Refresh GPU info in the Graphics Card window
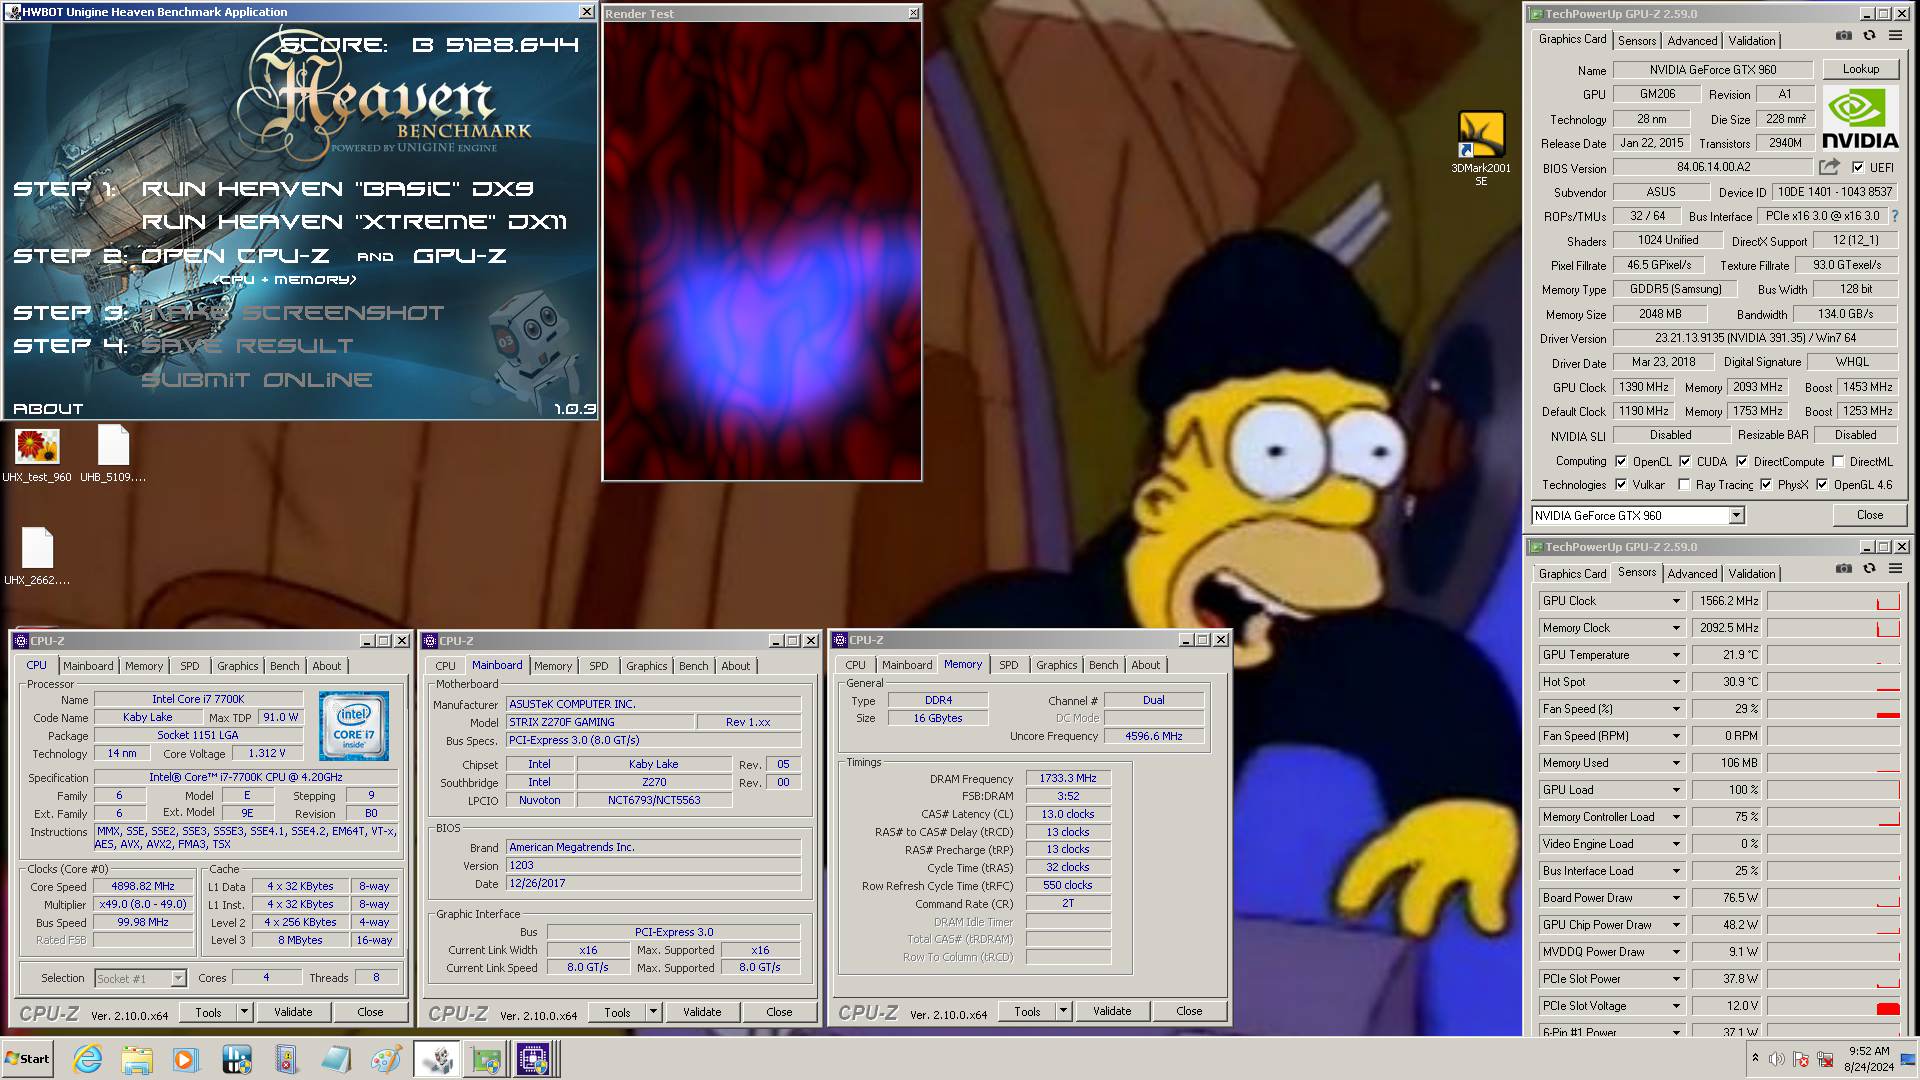This screenshot has height=1080, width=1920. 1869,36
